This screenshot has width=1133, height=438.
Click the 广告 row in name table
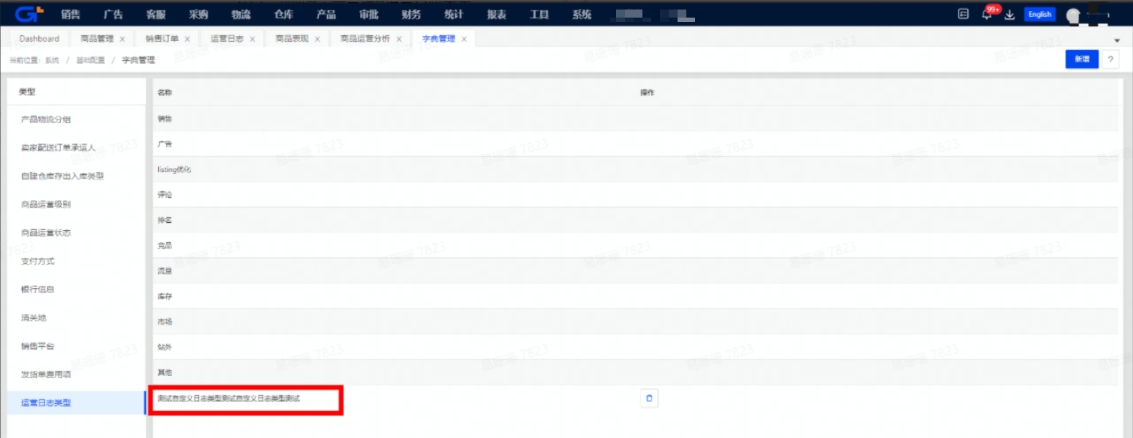point(636,144)
